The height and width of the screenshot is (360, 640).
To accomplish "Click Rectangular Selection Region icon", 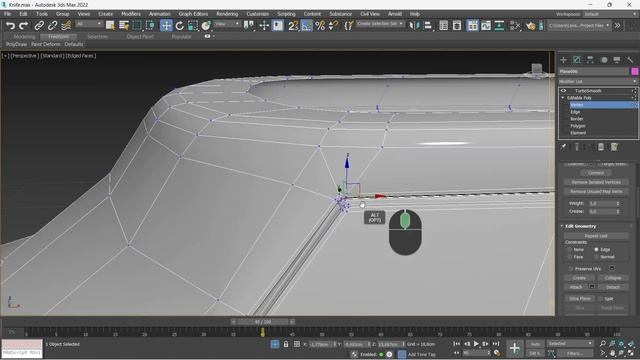I will tap(137, 26).
